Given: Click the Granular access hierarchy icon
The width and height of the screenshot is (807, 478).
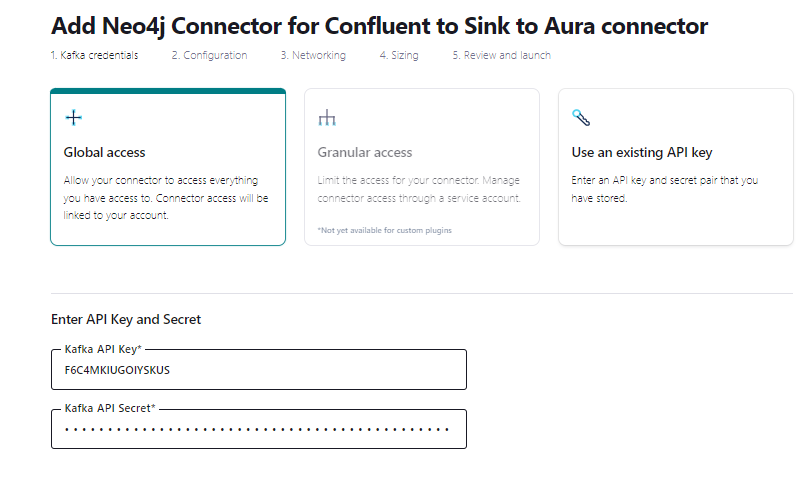Looking at the screenshot, I should (x=327, y=119).
